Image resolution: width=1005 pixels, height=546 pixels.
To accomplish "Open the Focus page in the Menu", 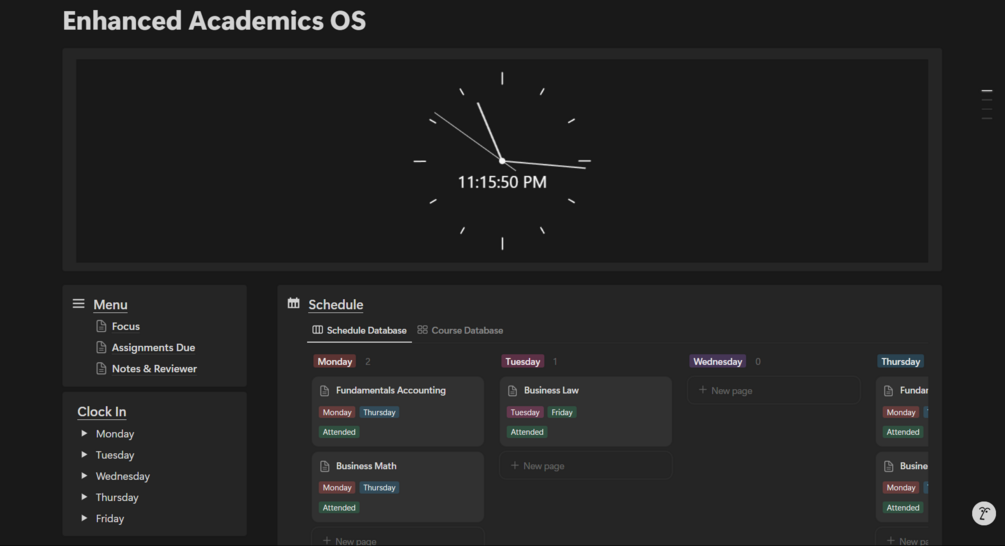I will click(126, 326).
